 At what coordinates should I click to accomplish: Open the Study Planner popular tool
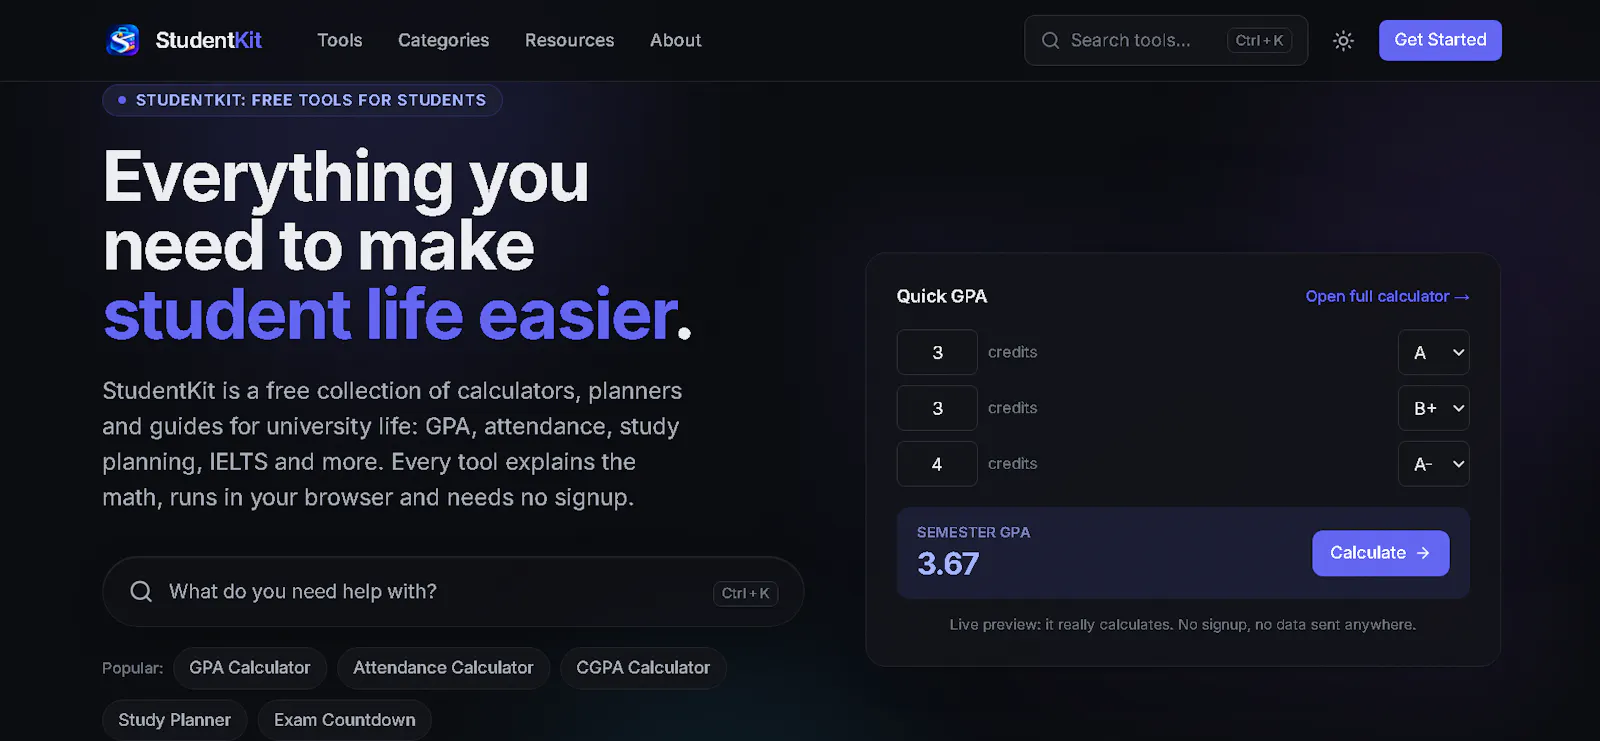pyautogui.click(x=175, y=720)
